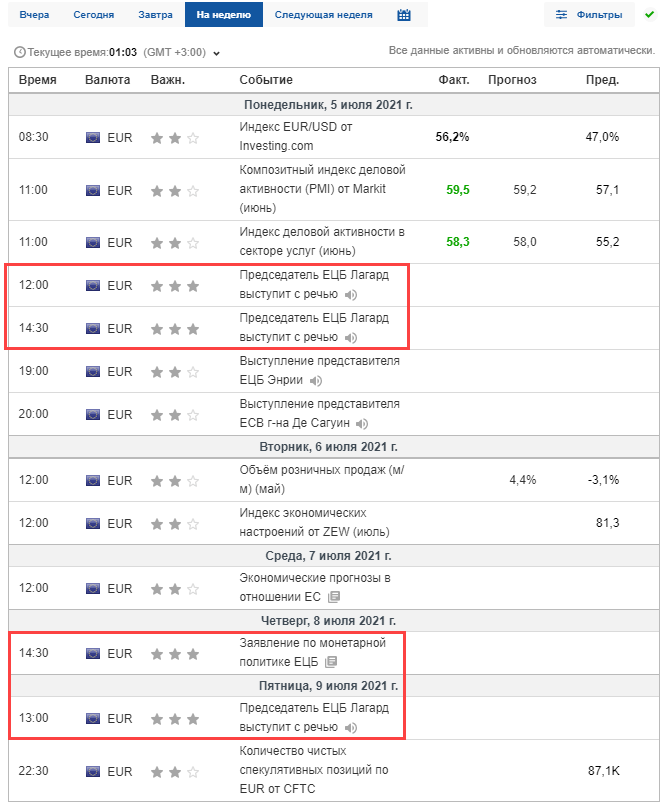
Task: Click speaker icon on 13:00 Friday Lagarde speech
Action: click(x=350, y=727)
